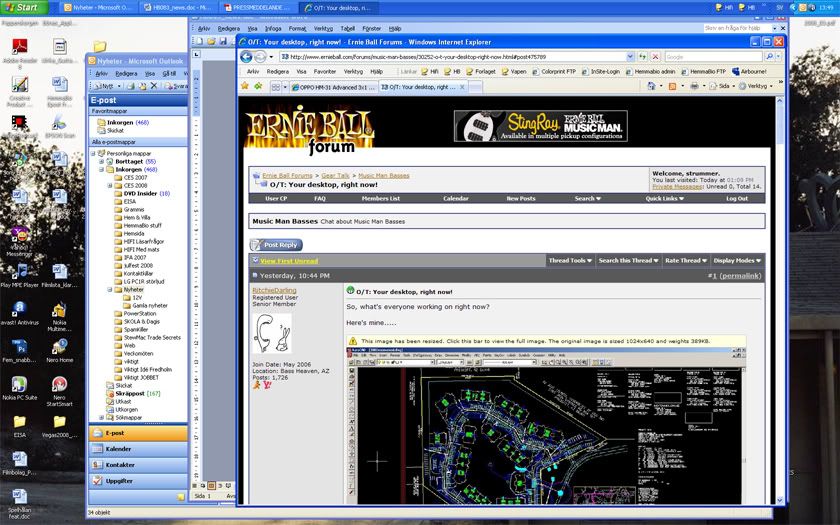Image resolution: width=840 pixels, height=525 pixels.
Task: Collapse the Inkorgen folder in Alla e-postmappar
Action: point(101,169)
